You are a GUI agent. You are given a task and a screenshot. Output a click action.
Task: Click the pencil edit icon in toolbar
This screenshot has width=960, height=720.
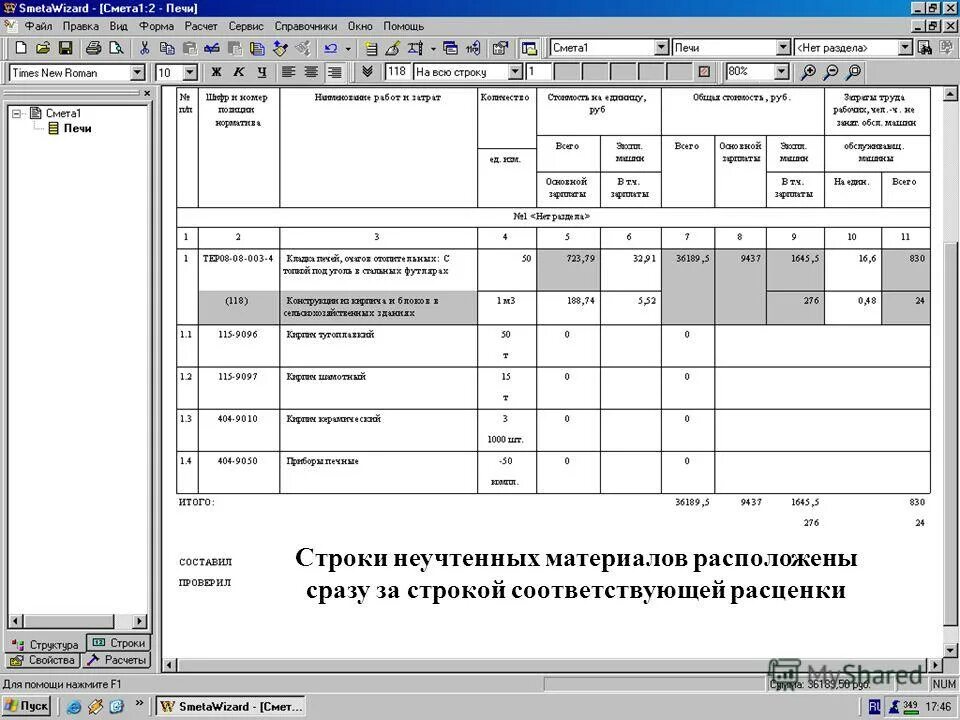[392, 48]
